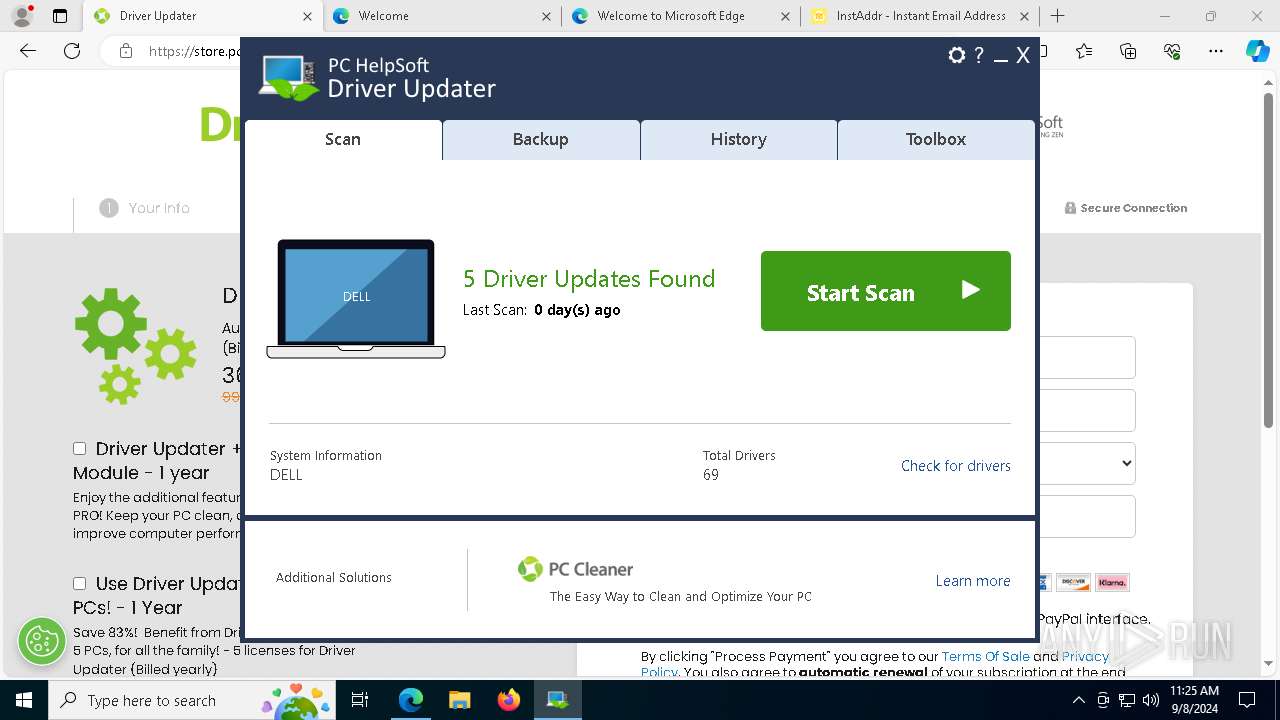Open Edge Collections icon

tap(1128, 52)
